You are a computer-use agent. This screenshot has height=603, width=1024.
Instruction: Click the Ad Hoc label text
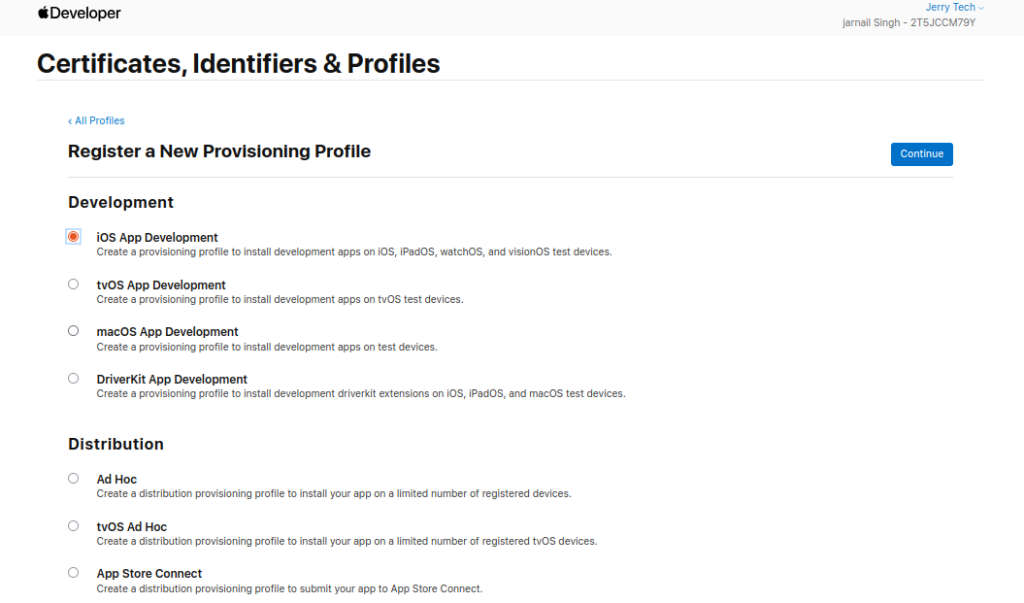pos(117,480)
